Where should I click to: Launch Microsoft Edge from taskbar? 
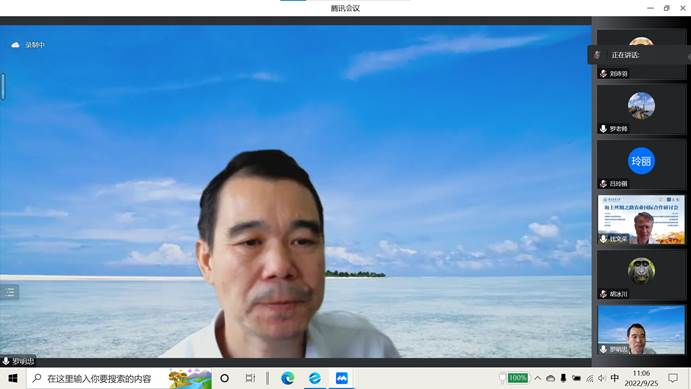(x=288, y=378)
